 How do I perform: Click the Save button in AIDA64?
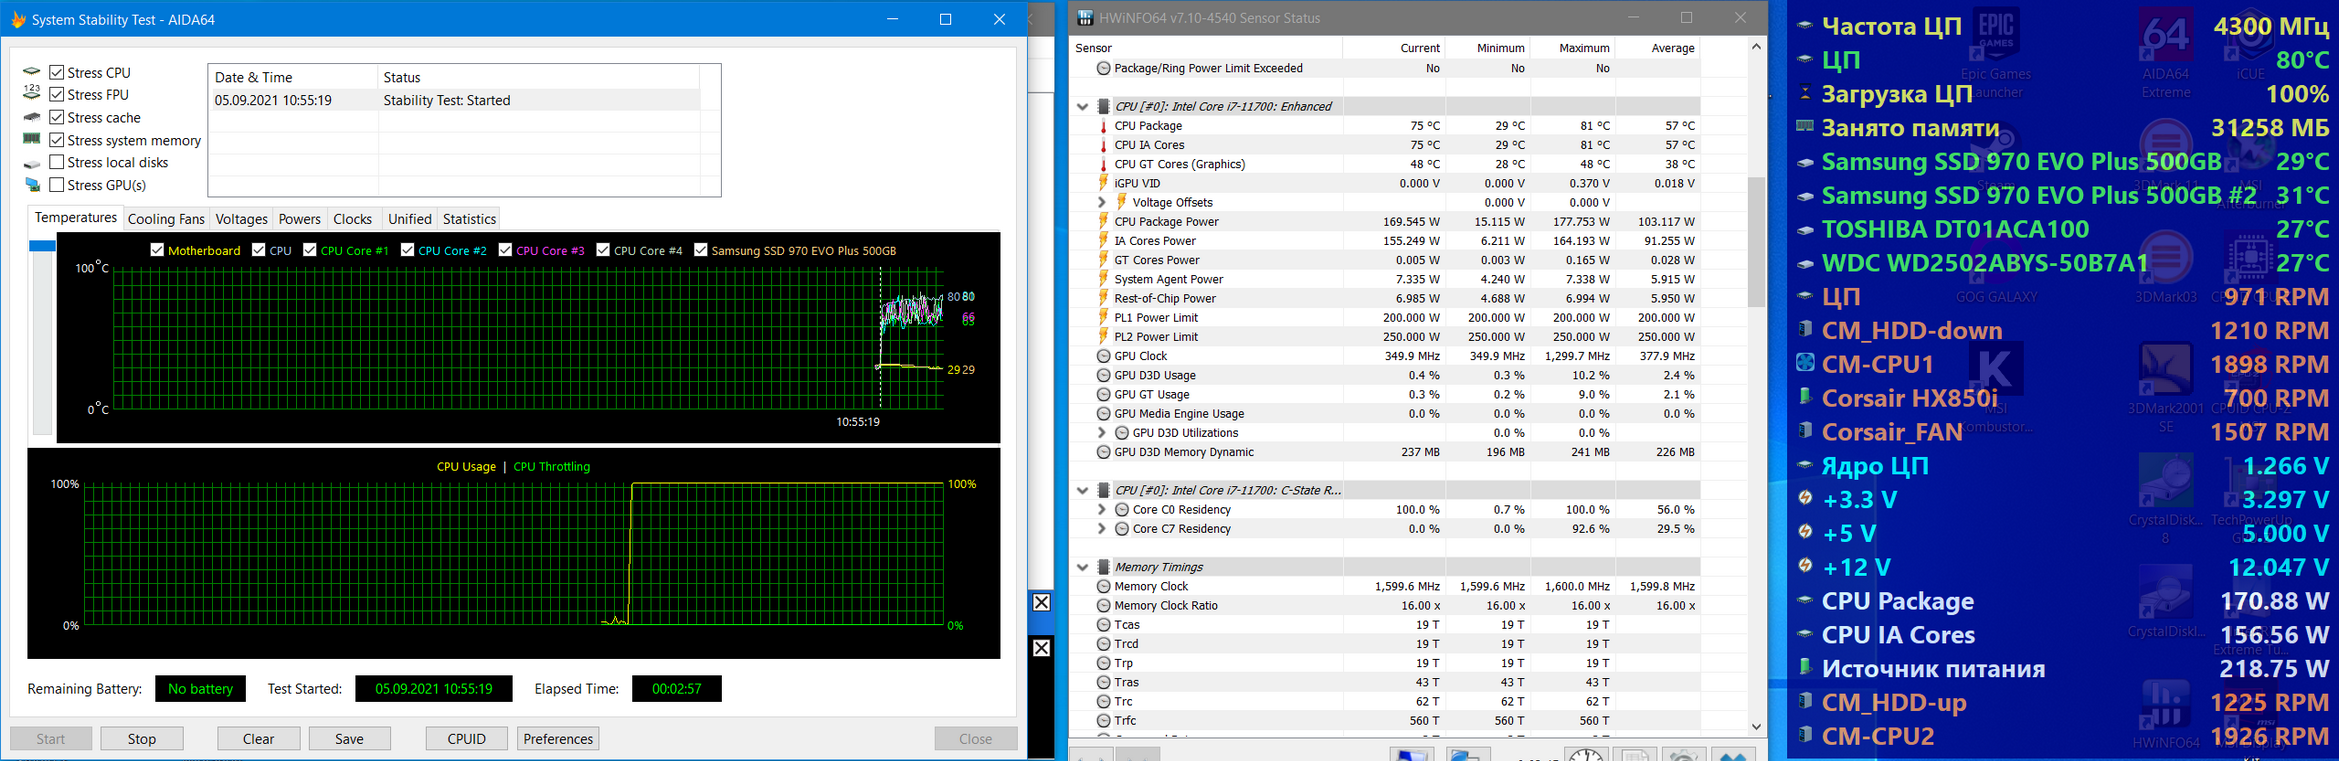click(x=349, y=739)
